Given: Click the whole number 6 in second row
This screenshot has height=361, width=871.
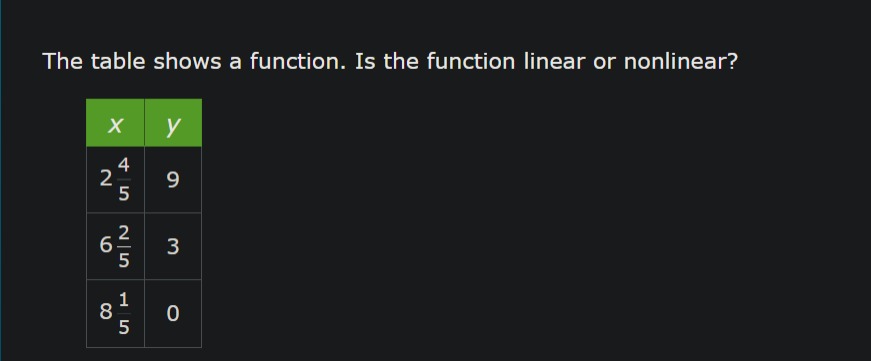Looking at the screenshot, I should 106,245.
